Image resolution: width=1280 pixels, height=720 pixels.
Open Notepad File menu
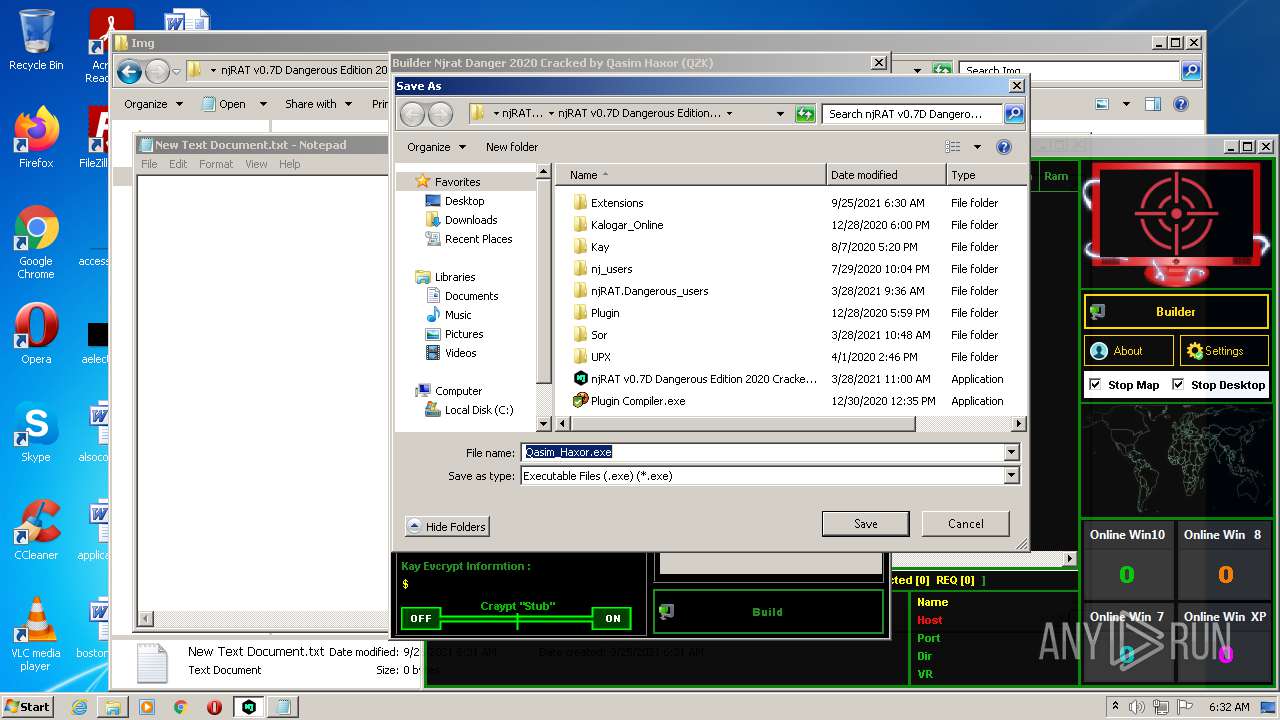pyautogui.click(x=149, y=164)
